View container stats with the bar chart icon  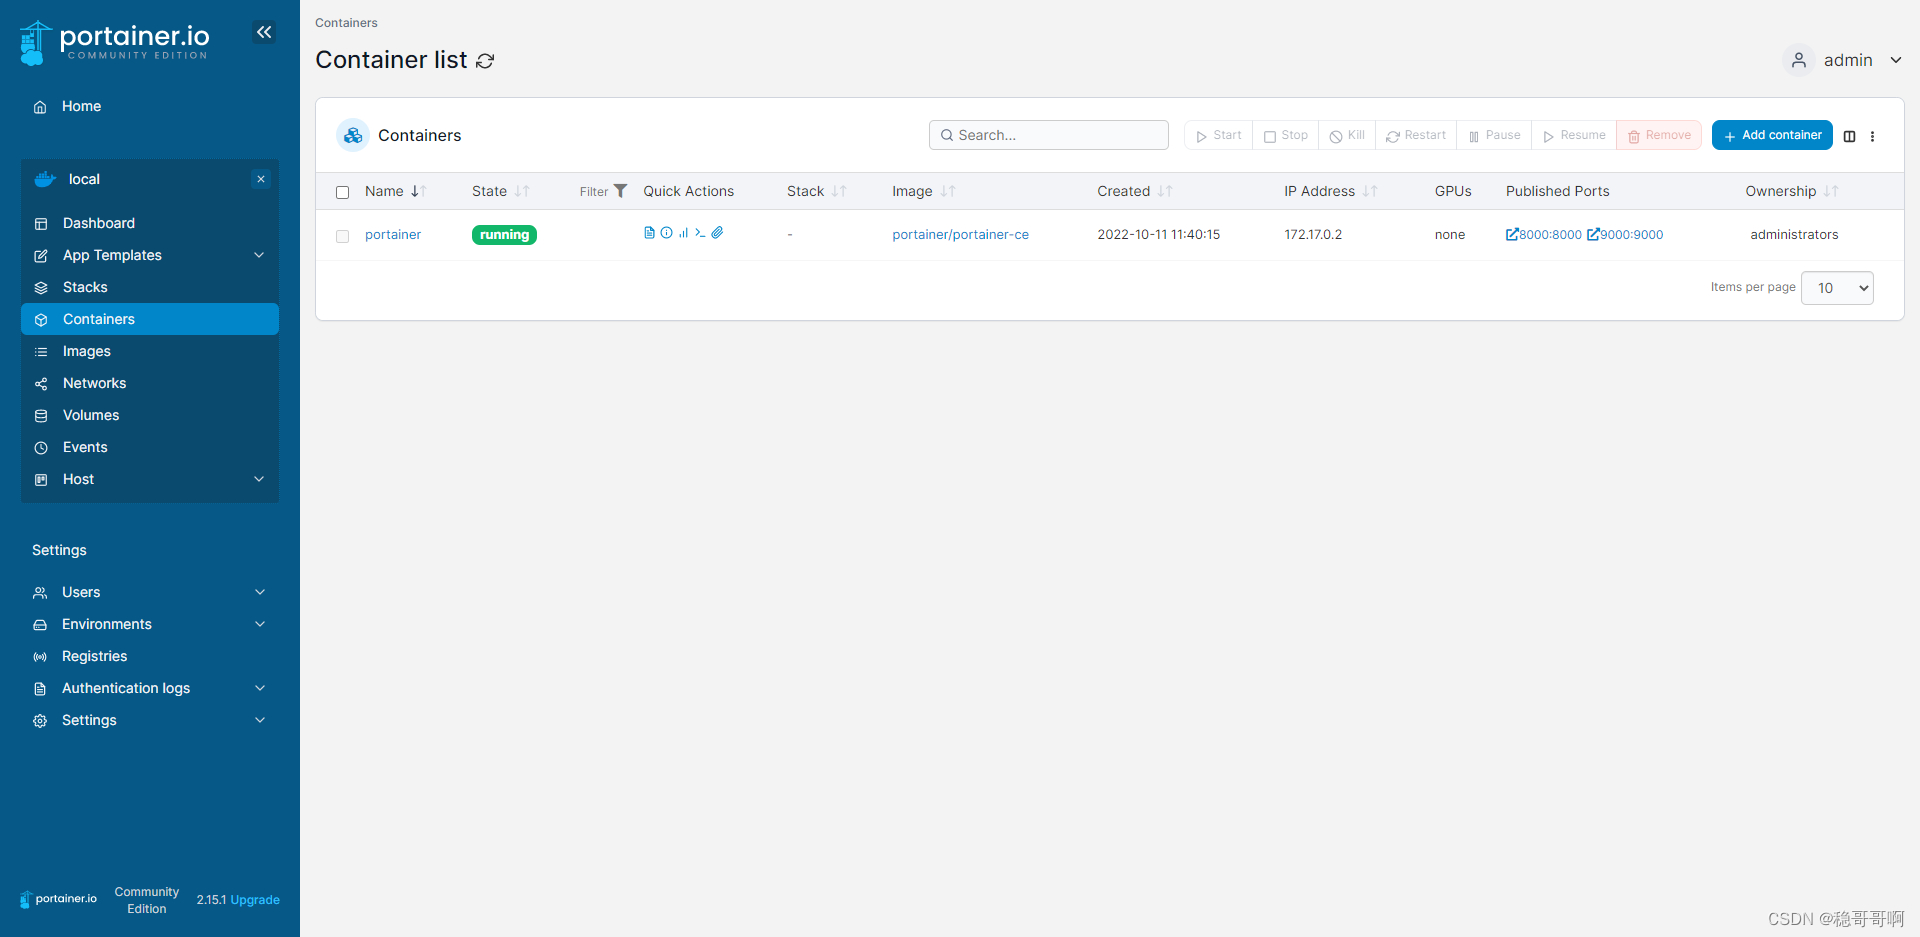tap(685, 233)
